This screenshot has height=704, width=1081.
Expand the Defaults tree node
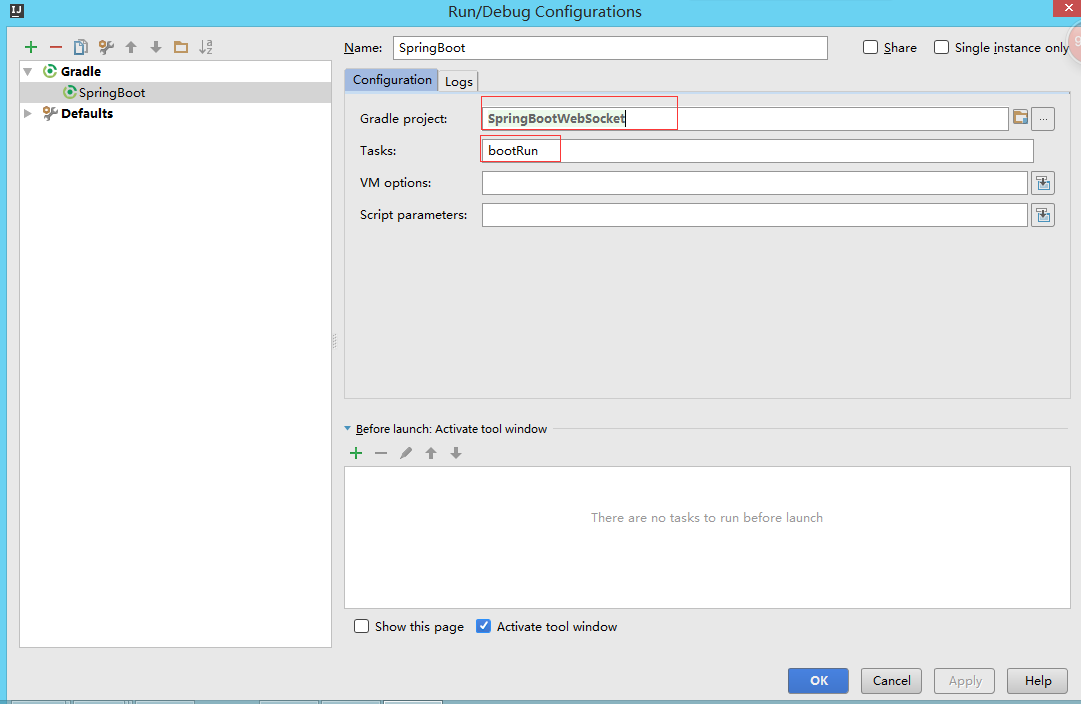coord(28,113)
